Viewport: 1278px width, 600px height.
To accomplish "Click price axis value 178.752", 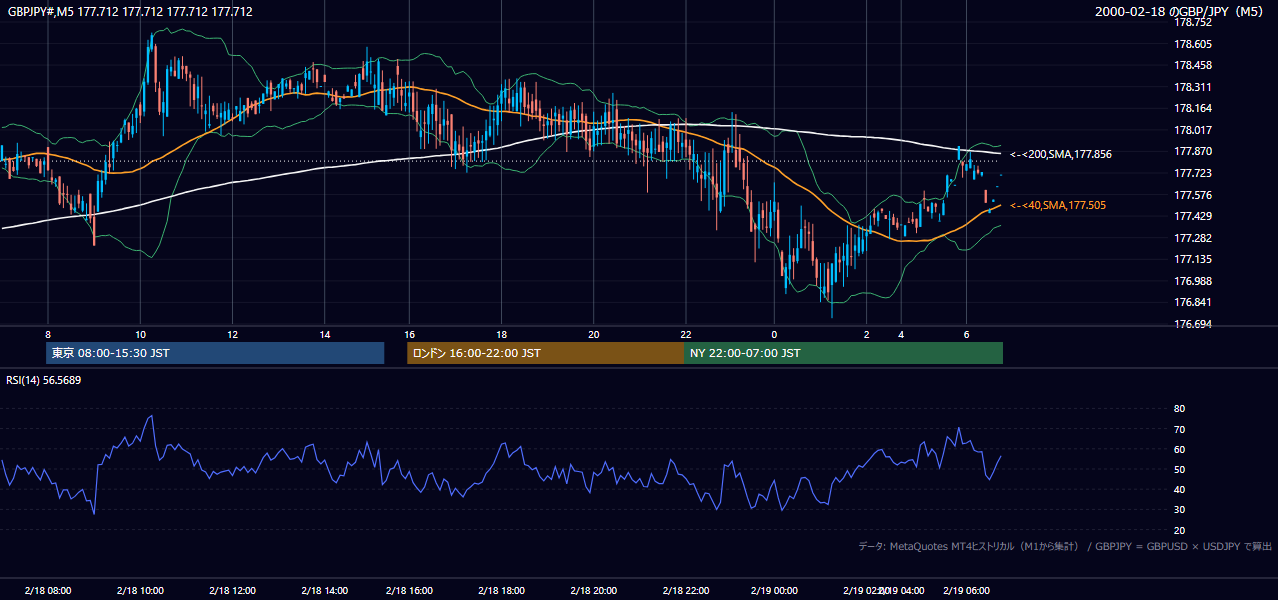I will click(1193, 22).
